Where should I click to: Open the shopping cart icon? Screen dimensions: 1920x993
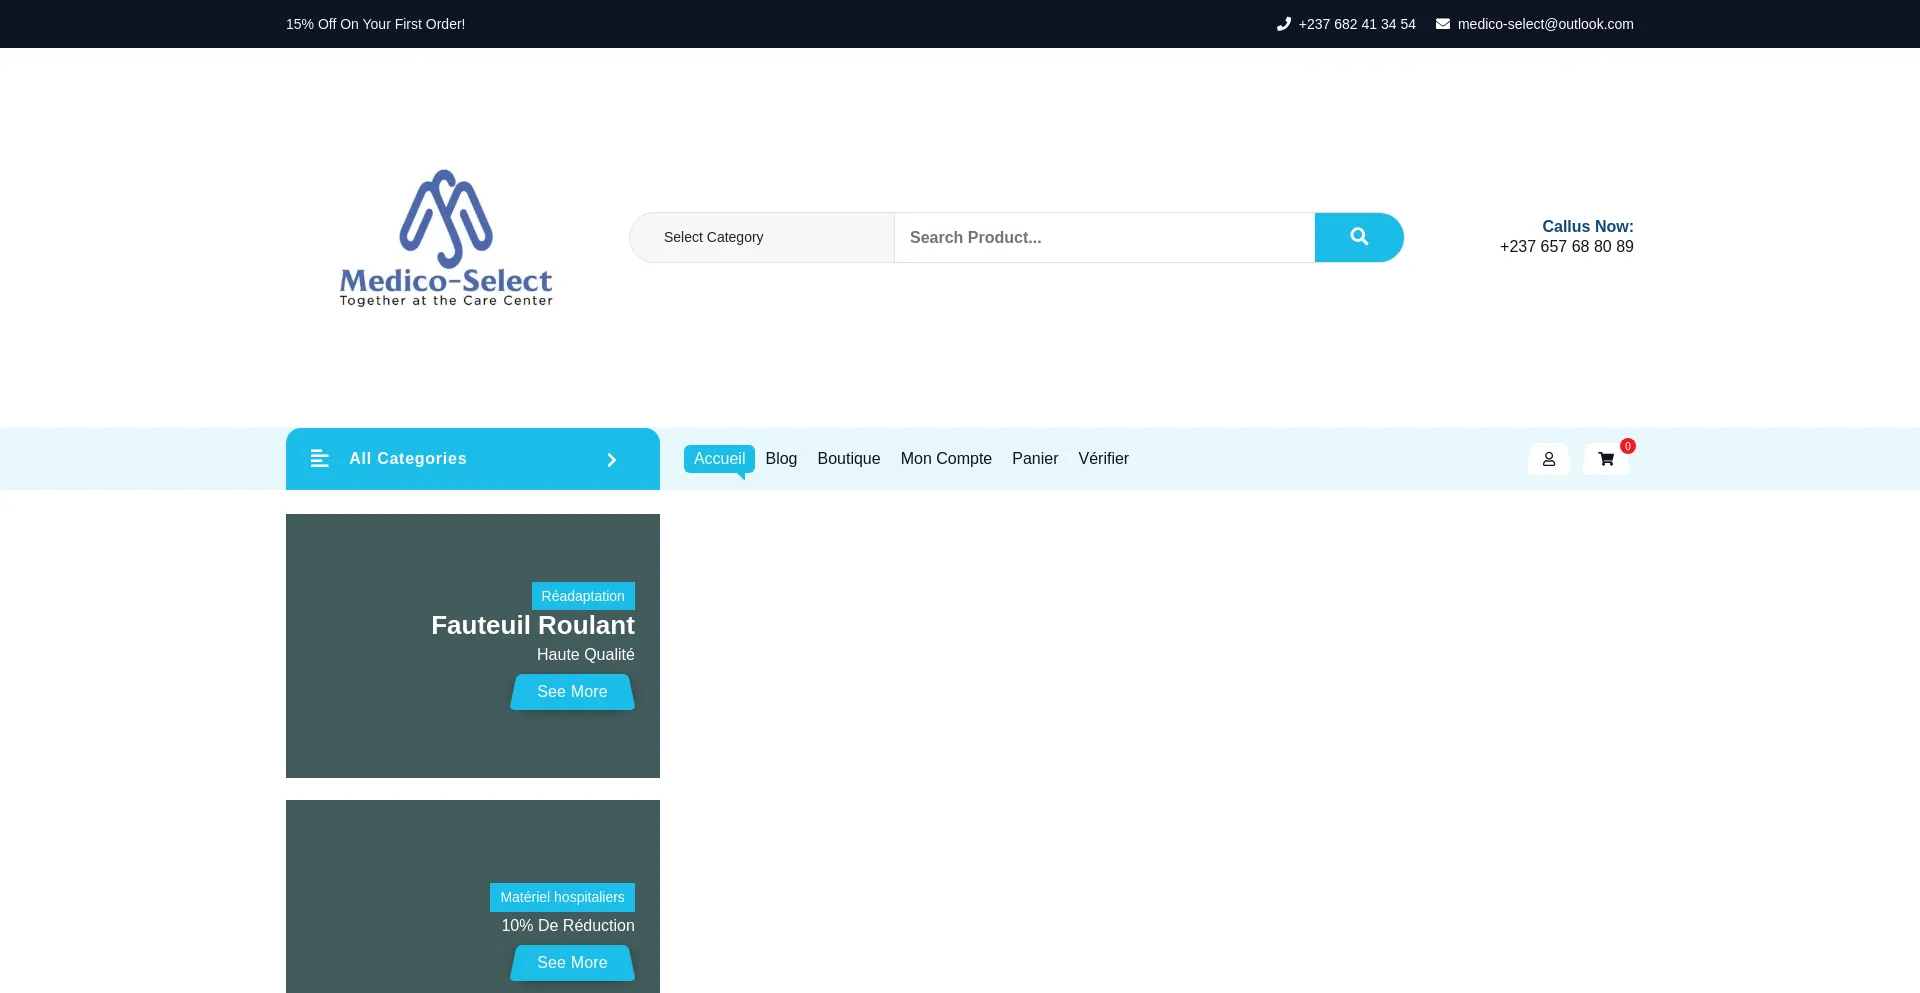1606,459
